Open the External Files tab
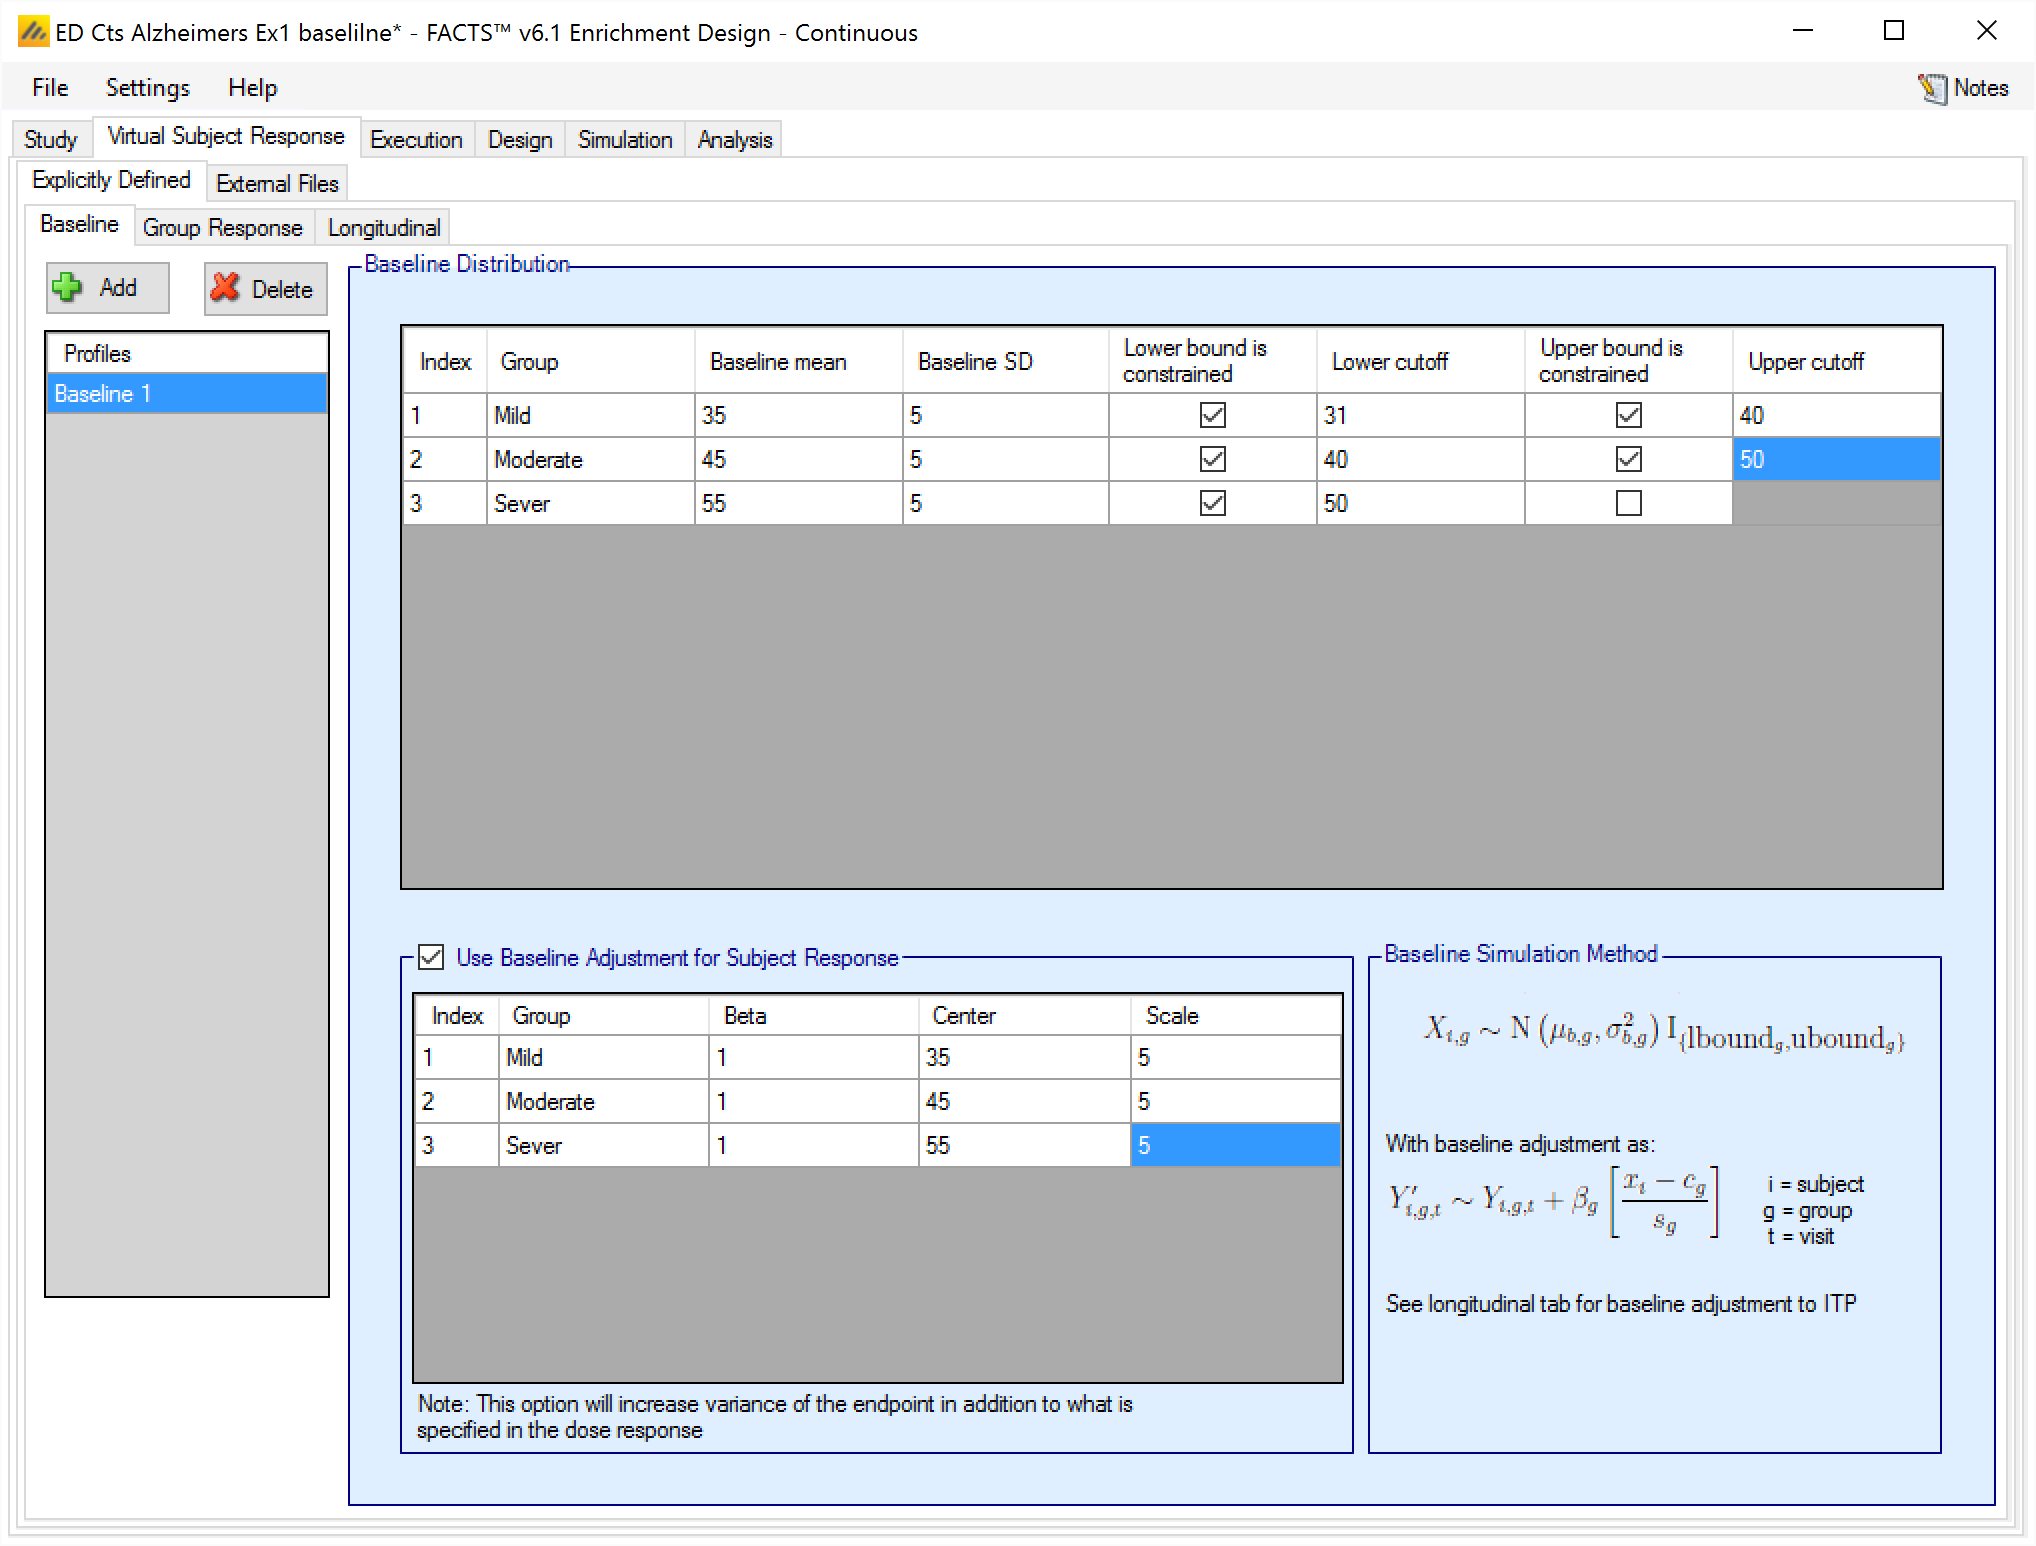2036x1546 pixels. click(277, 184)
